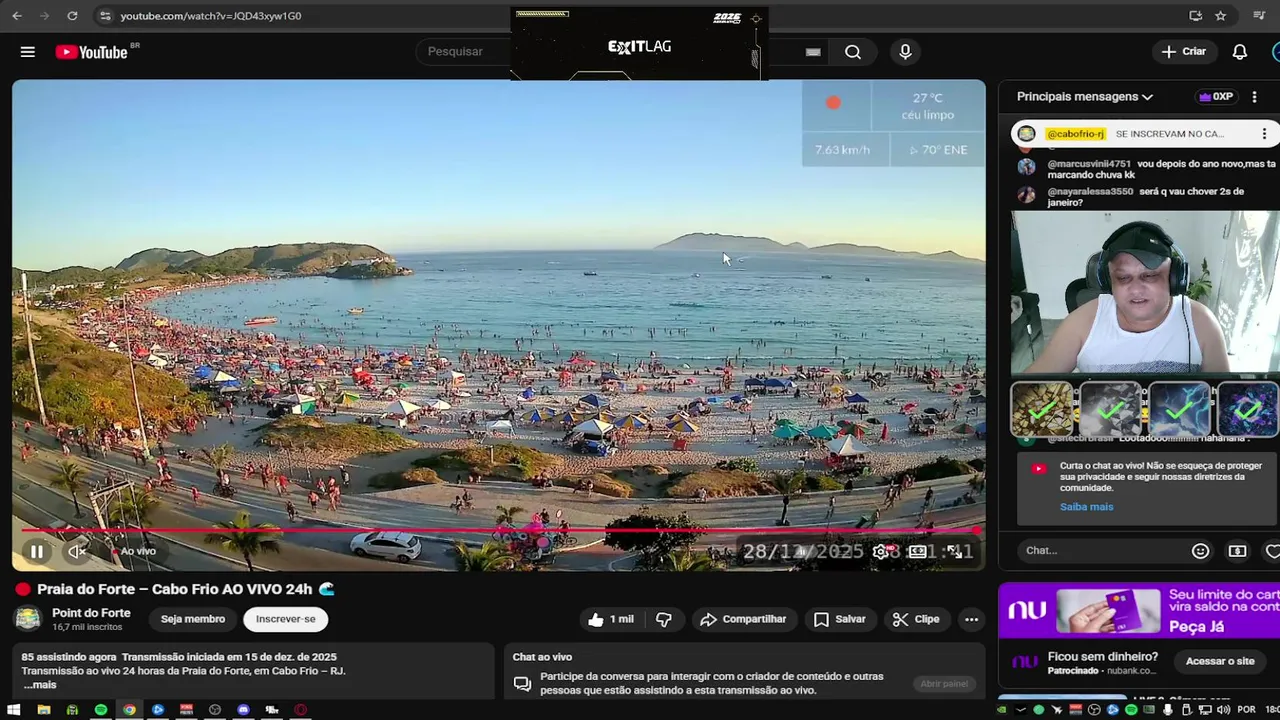Reload the page in the browser
Viewport: 1280px width, 720px height.
72,16
